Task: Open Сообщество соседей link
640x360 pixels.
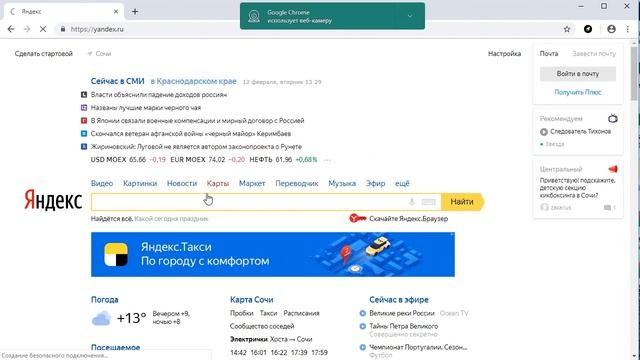Action: point(262,326)
